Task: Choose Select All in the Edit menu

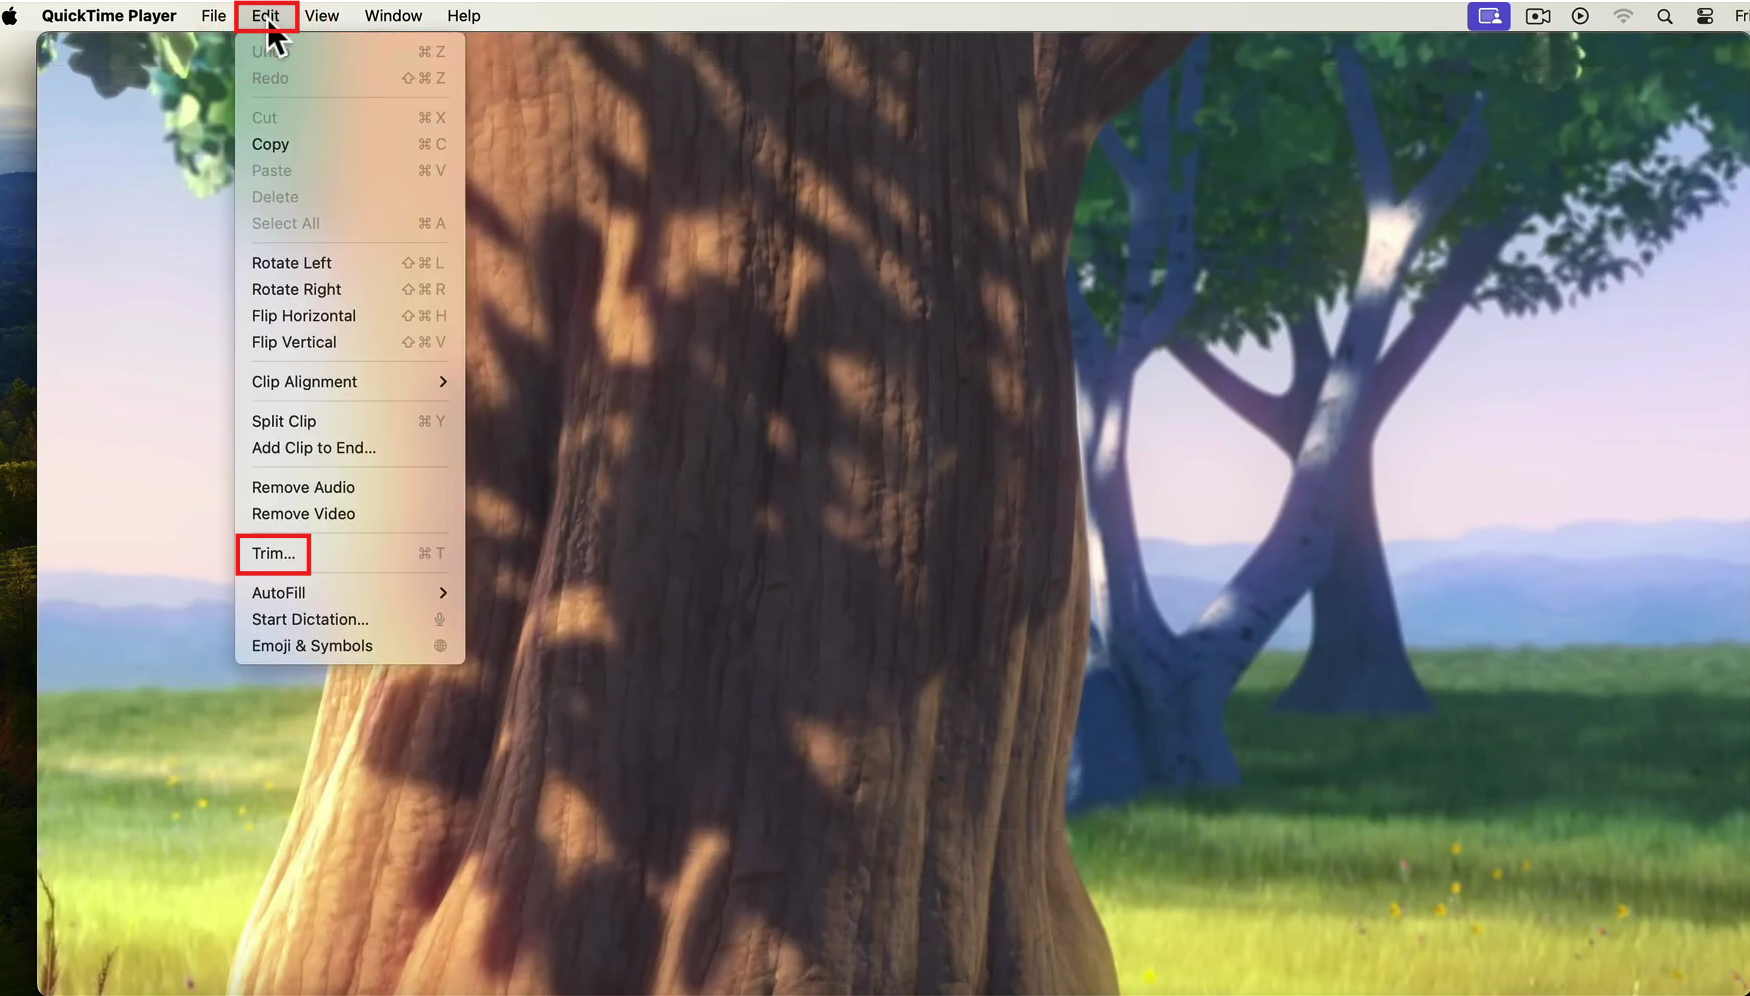Action: point(349,223)
